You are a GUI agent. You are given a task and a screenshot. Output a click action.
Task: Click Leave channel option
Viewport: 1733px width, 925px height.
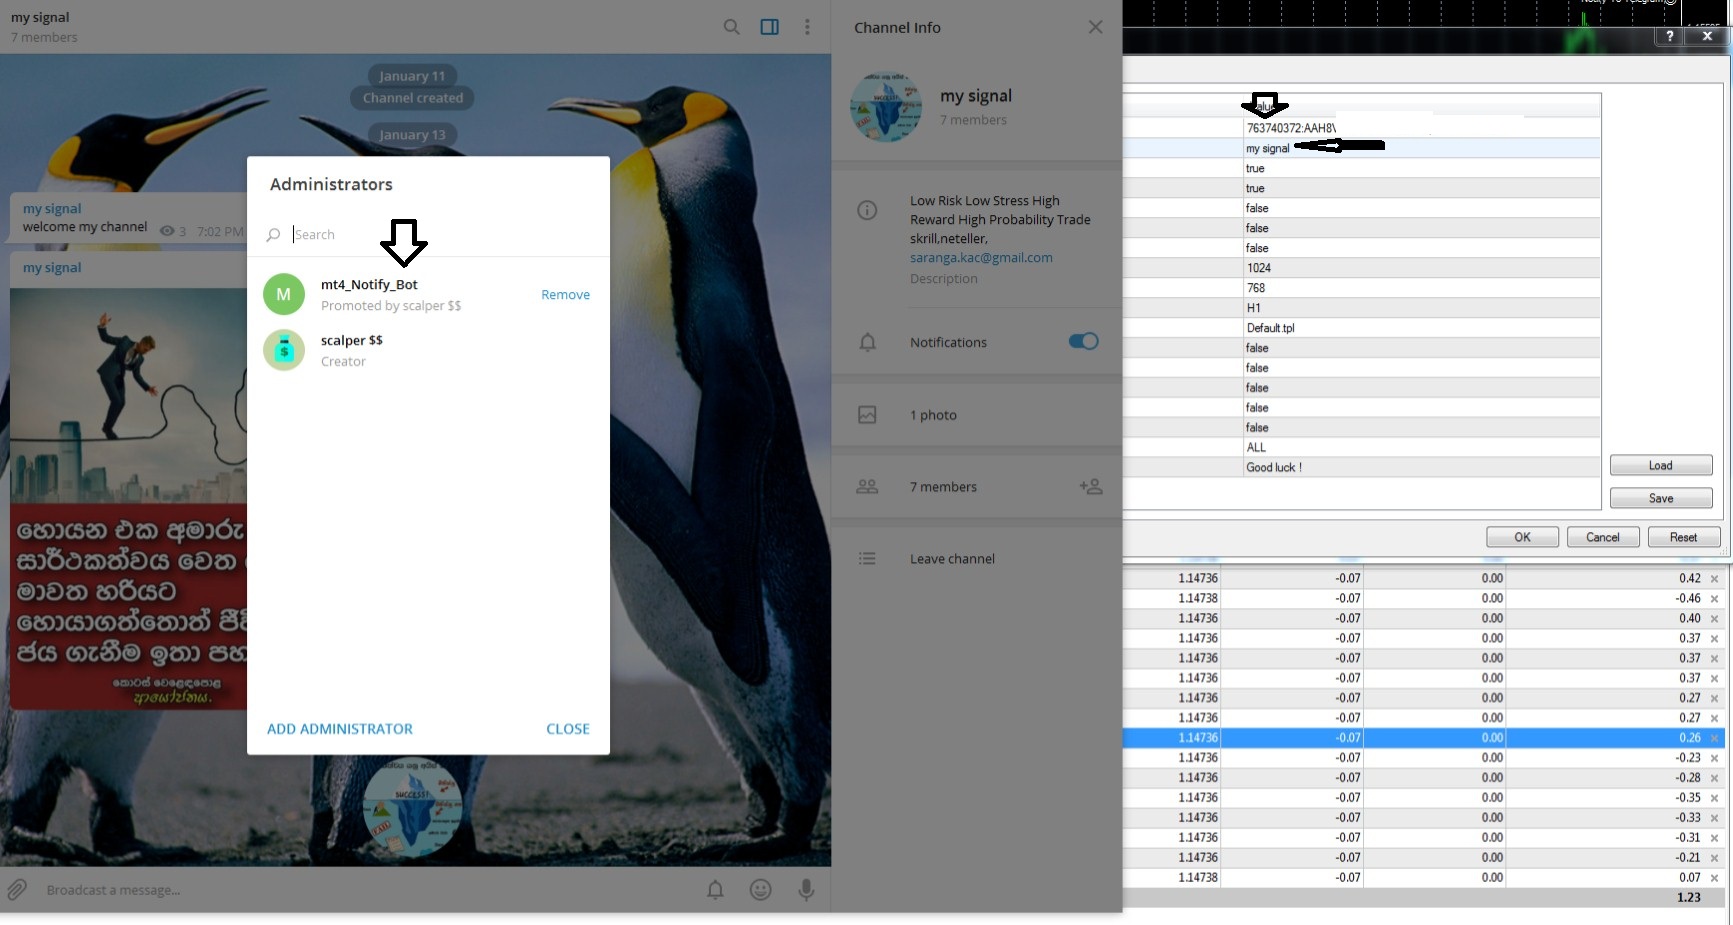point(952,559)
